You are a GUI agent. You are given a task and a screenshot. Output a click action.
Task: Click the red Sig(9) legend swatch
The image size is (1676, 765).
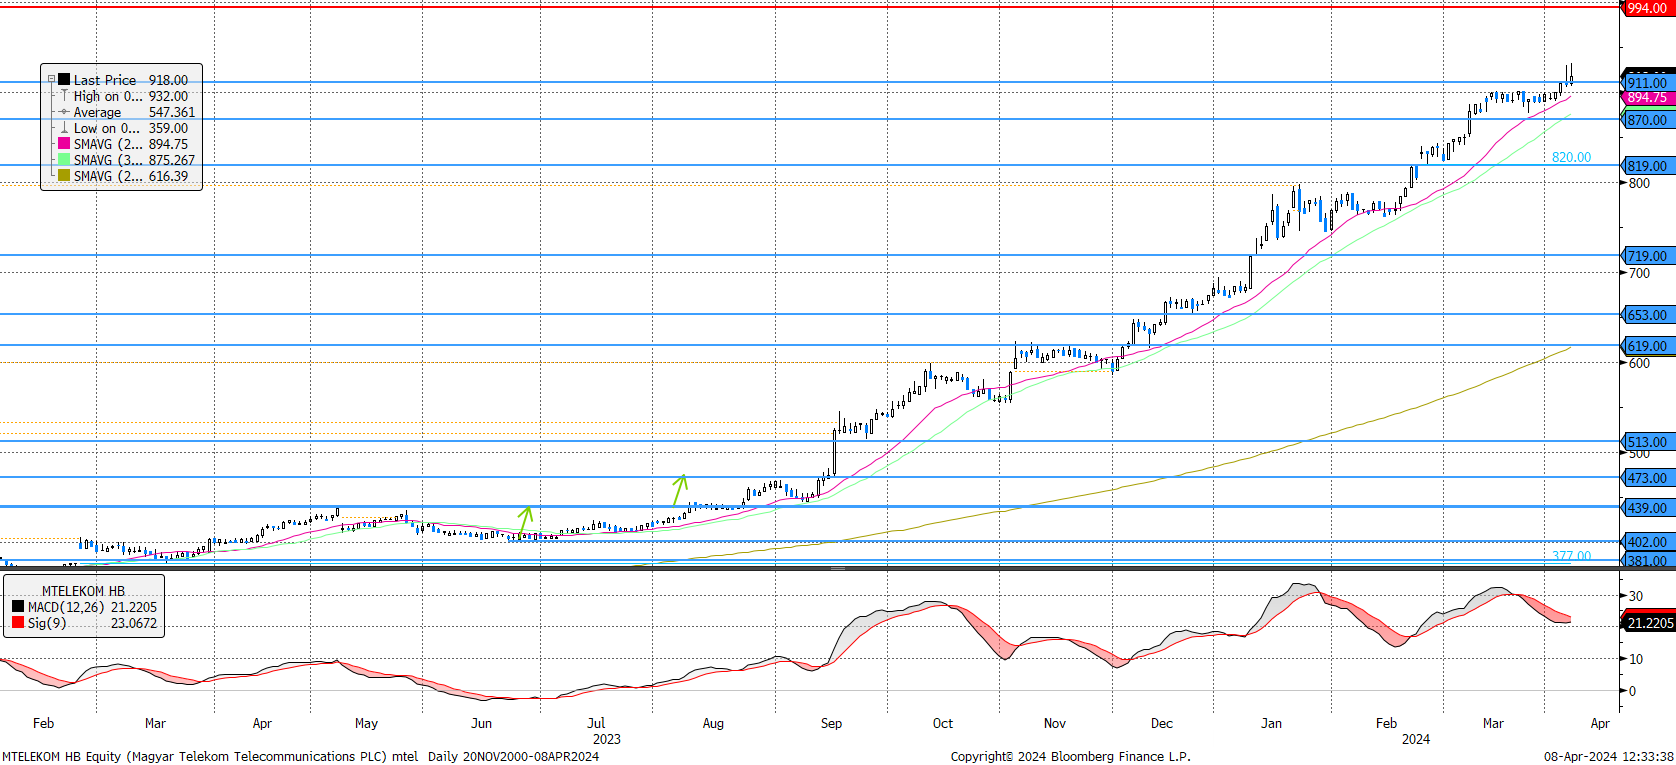click(x=18, y=623)
